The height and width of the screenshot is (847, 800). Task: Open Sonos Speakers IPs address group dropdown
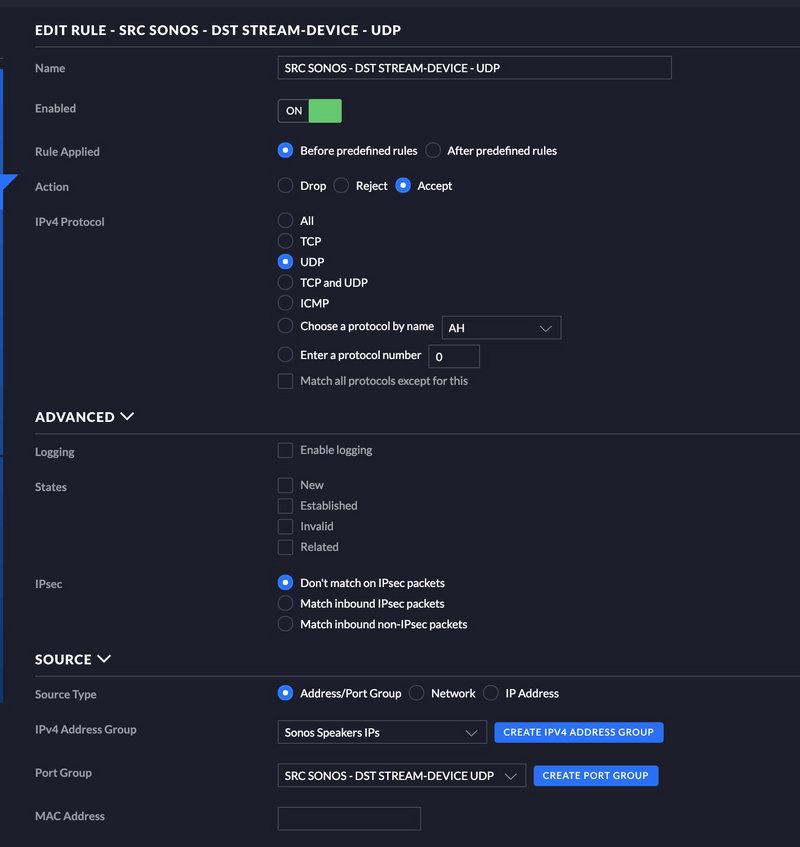tap(382, 732)
